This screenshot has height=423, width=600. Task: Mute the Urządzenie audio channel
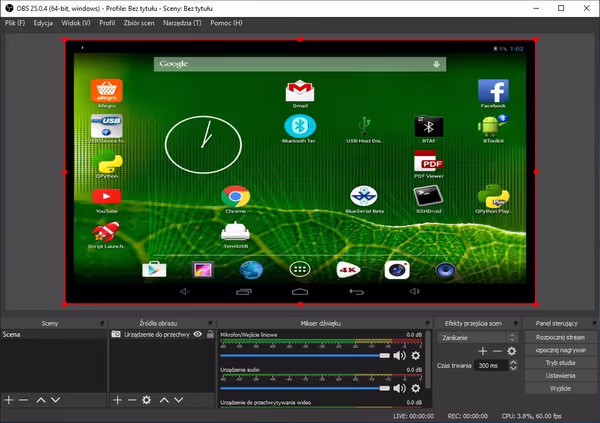399,389
